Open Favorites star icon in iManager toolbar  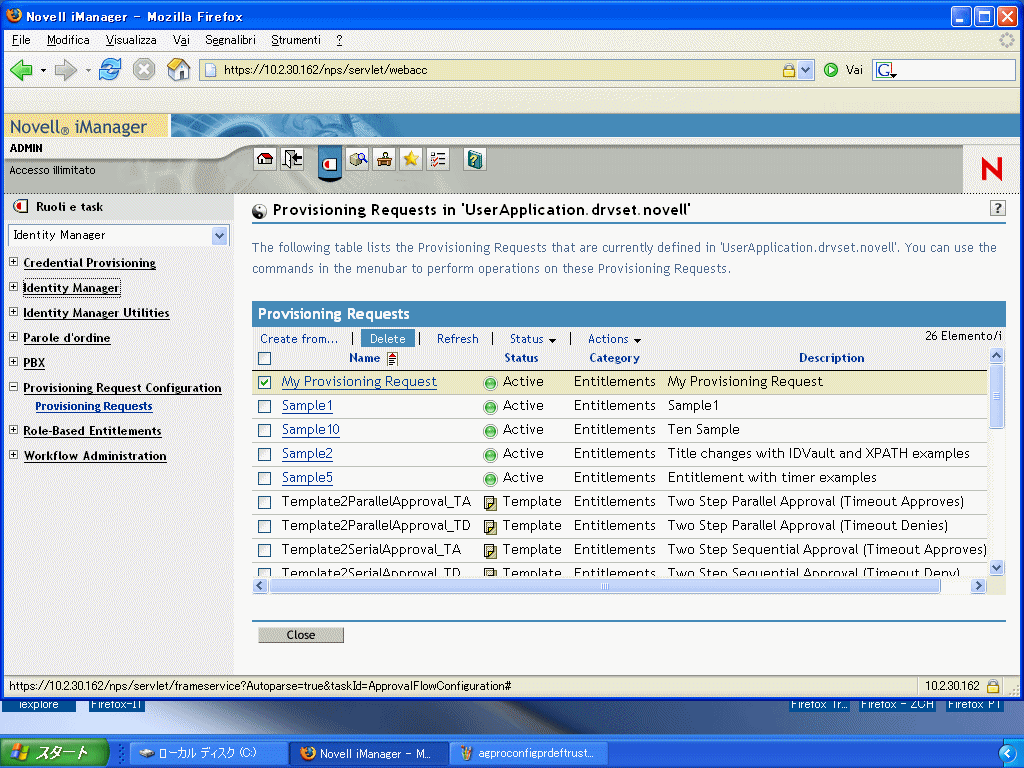pyautogui.click(x=410, y=160)
